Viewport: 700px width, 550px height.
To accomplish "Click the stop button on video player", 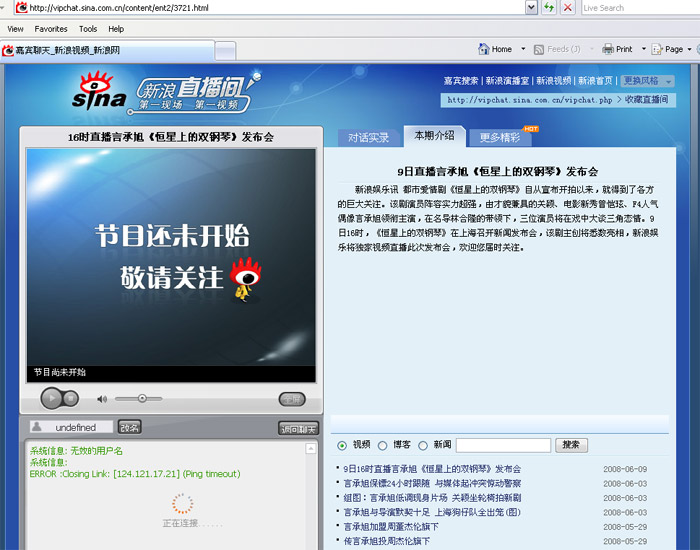I will (71, 398).
